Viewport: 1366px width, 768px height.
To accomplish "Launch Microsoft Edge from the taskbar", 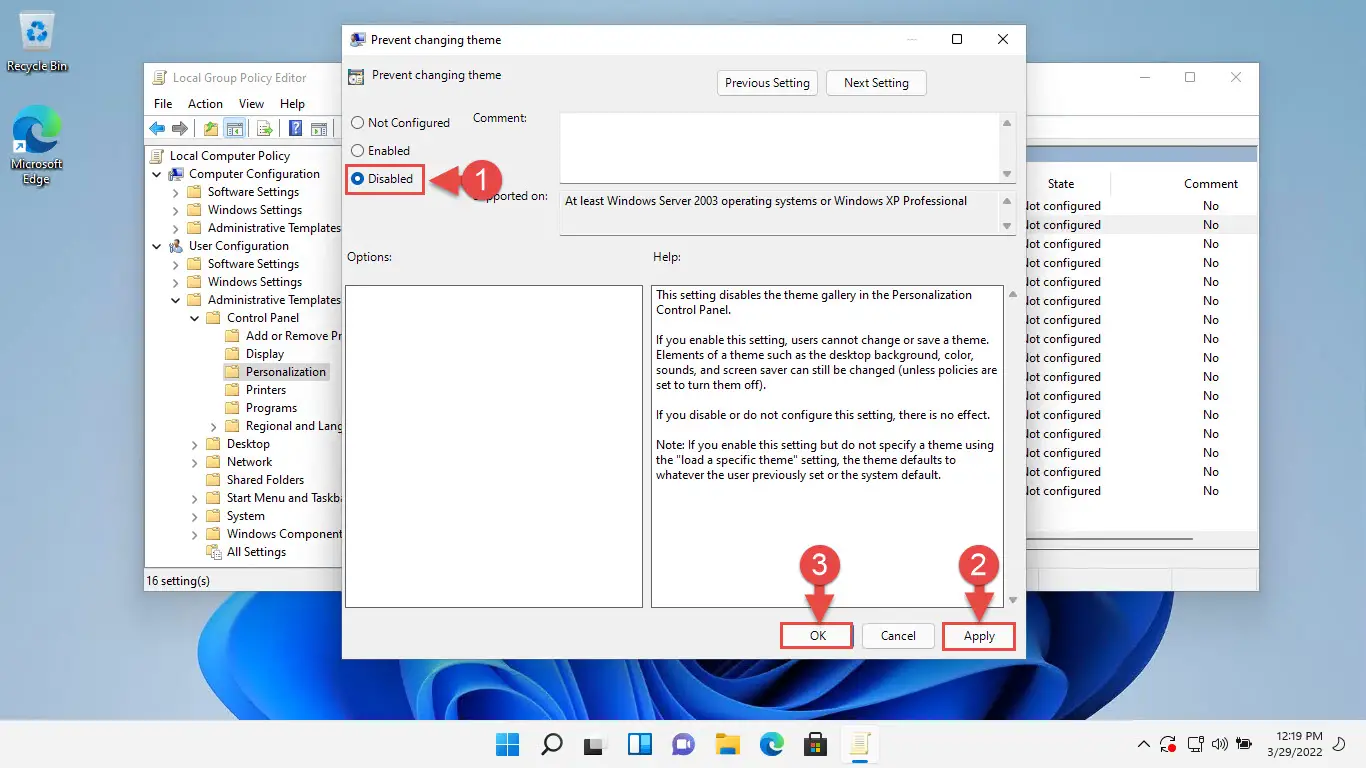I will point(771,744).
